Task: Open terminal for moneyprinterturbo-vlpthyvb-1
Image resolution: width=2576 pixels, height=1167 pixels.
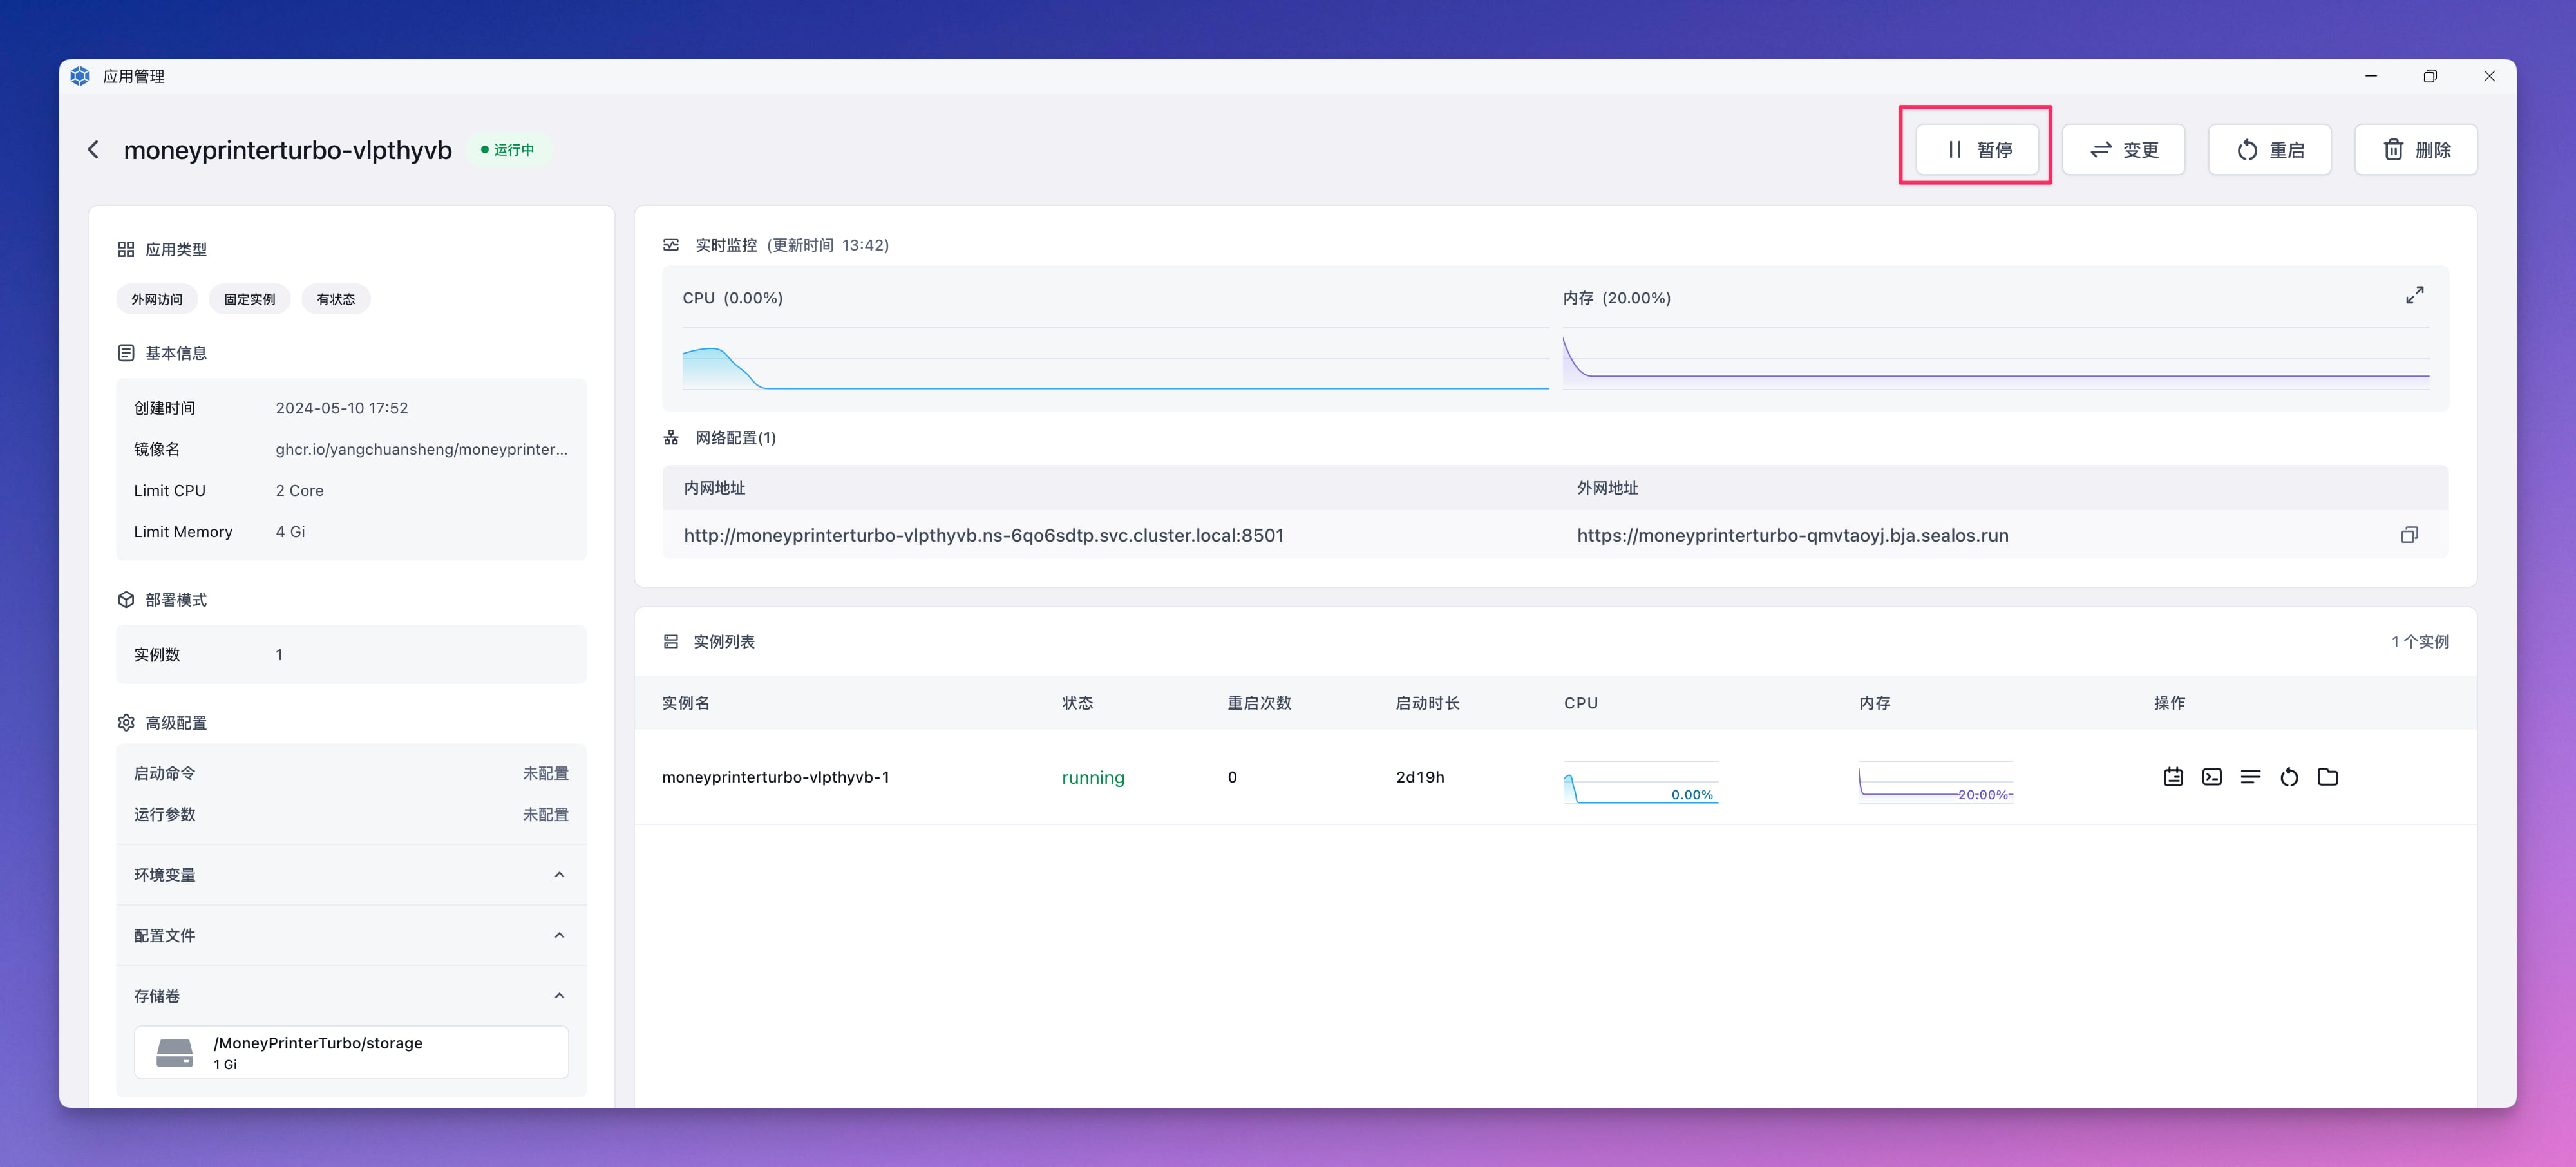Action: [x=2212, y=777]
